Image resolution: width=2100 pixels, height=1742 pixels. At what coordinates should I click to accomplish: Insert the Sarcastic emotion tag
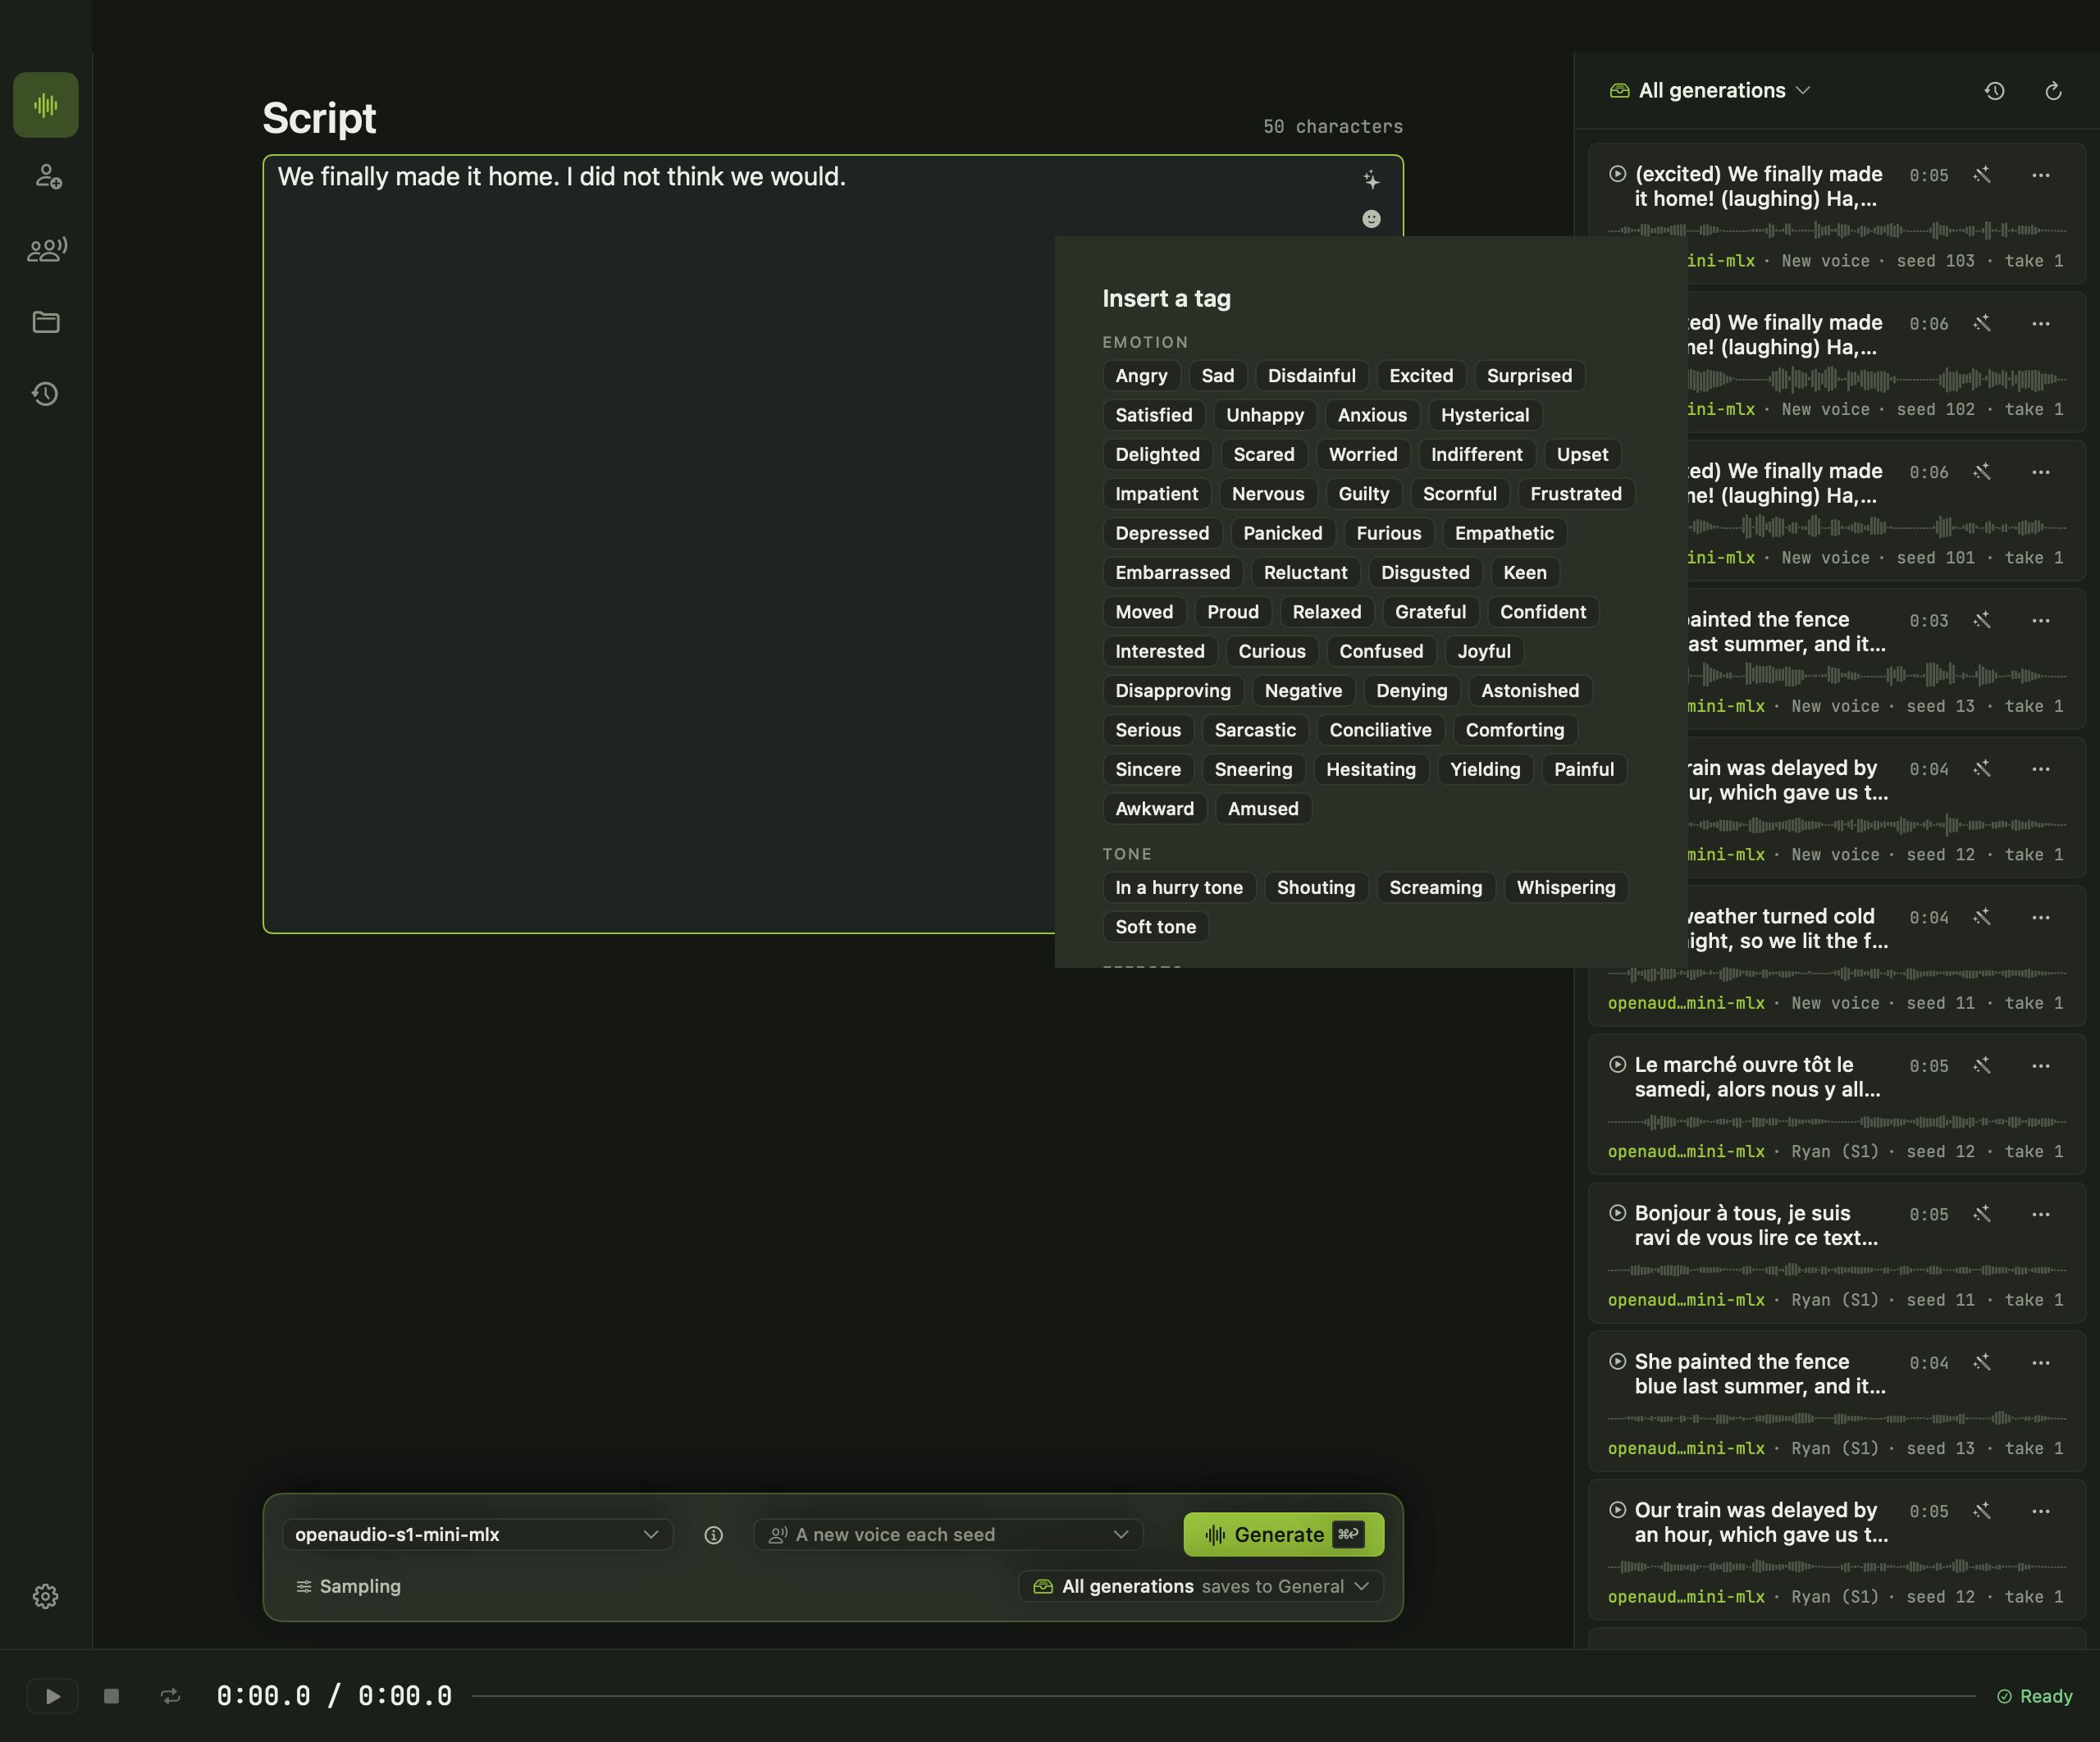pyautogui.click(x=1255, y=730)
